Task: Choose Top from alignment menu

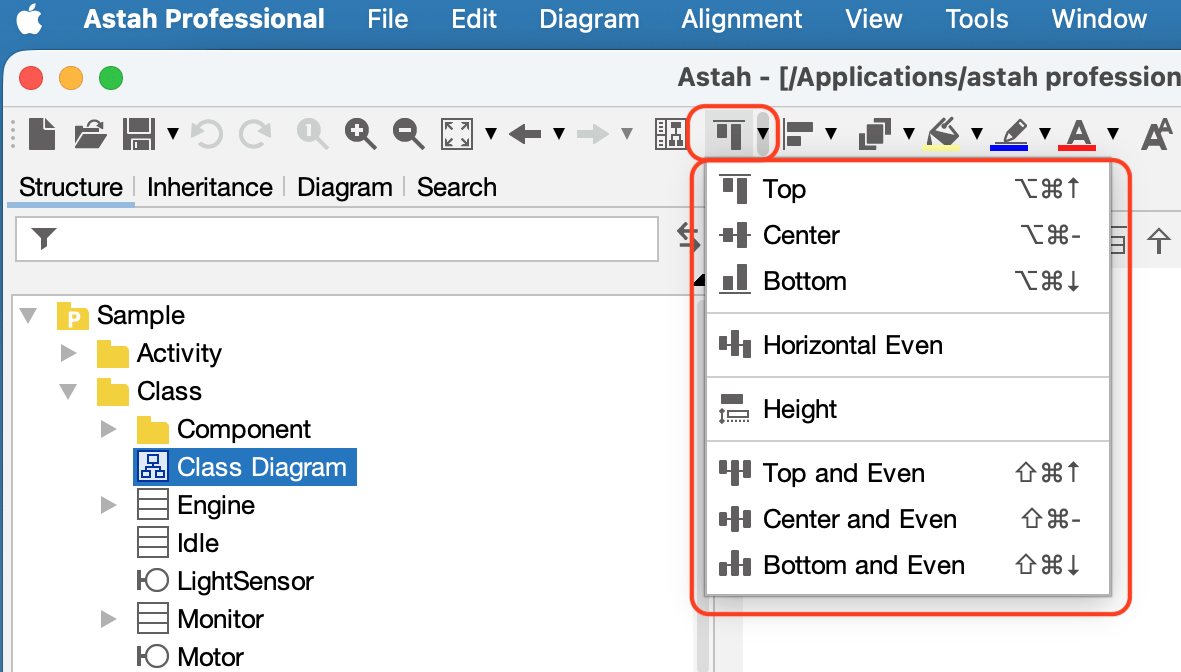Action: coord(908,189)
